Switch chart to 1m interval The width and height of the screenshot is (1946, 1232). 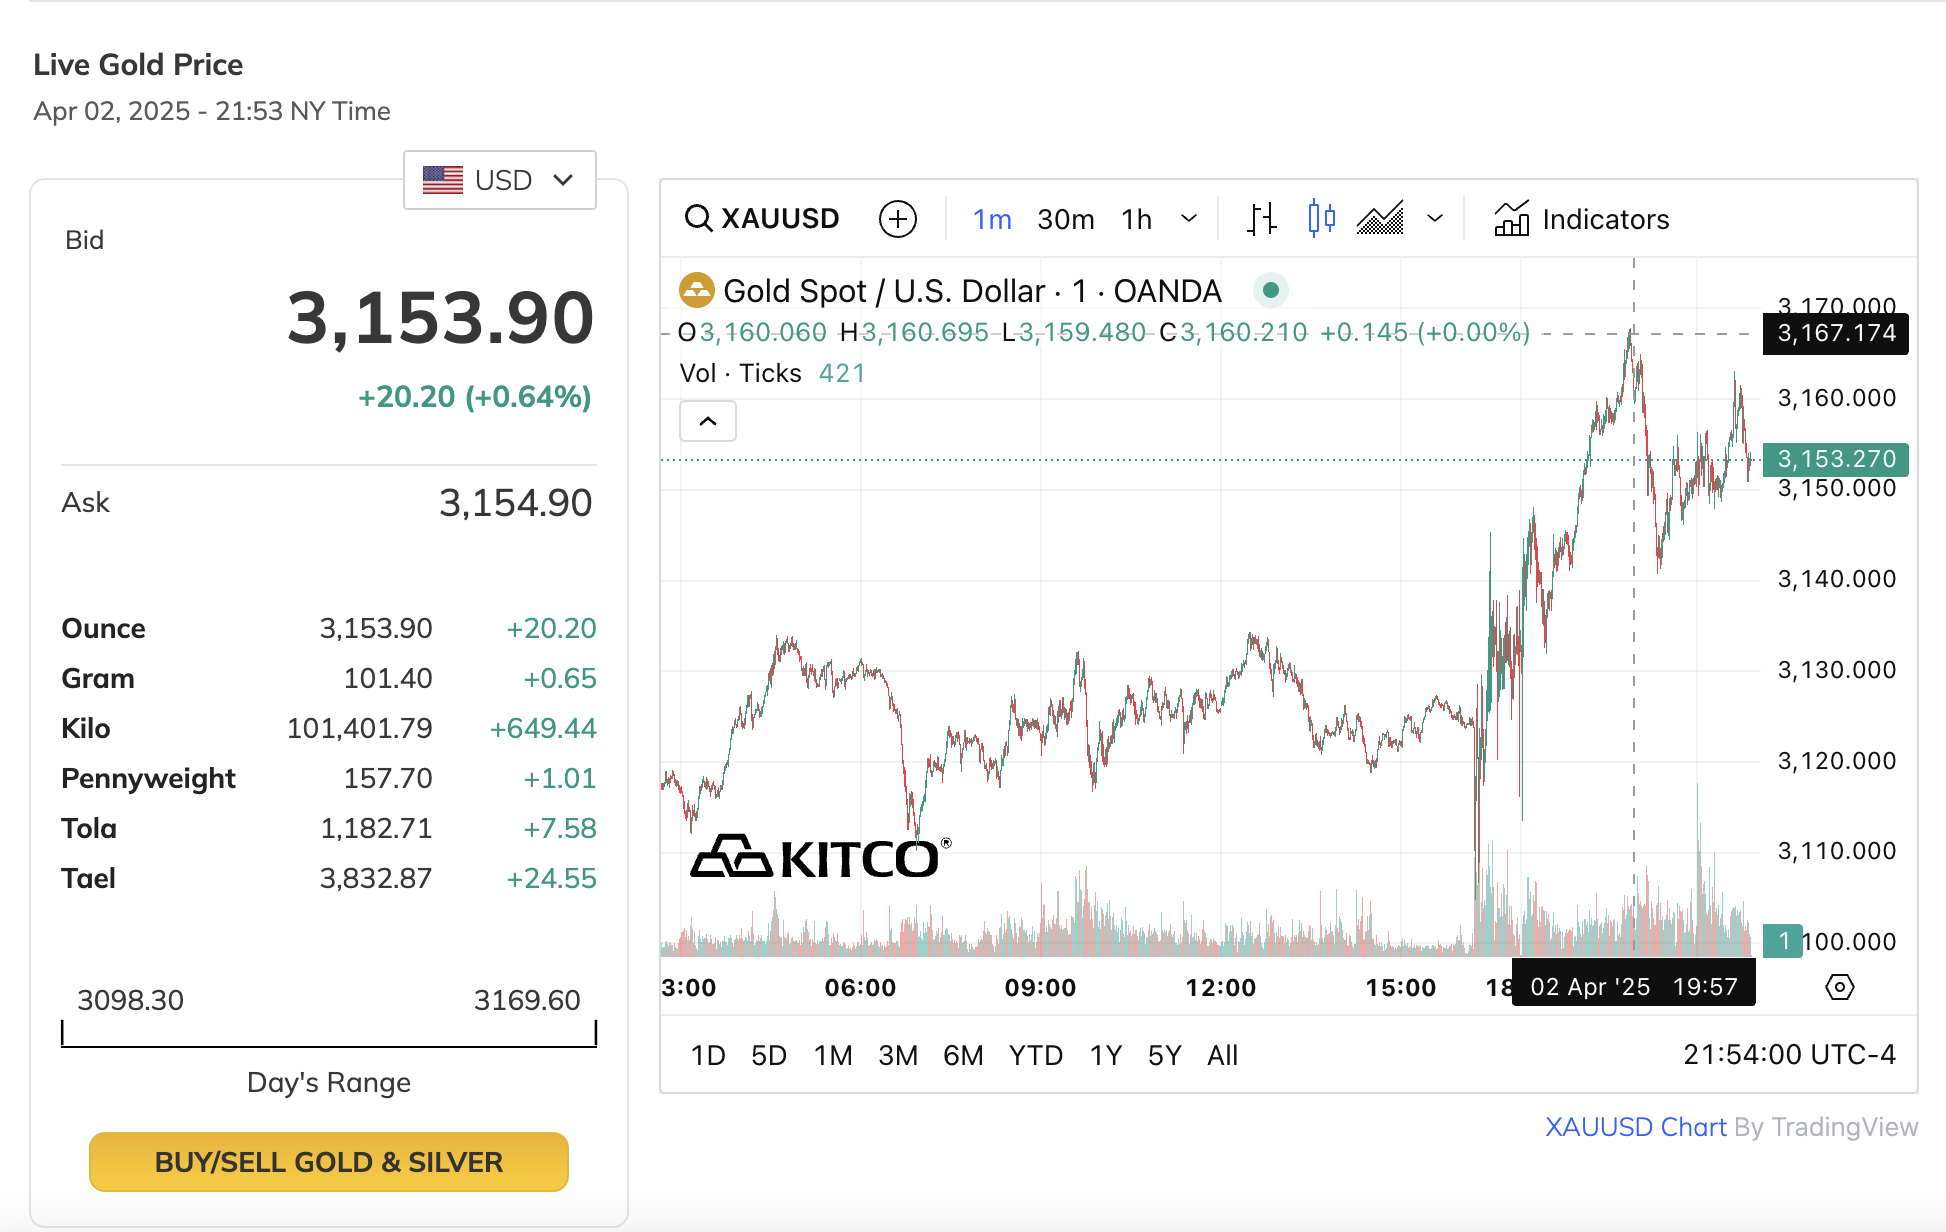[x=992, y=219]
